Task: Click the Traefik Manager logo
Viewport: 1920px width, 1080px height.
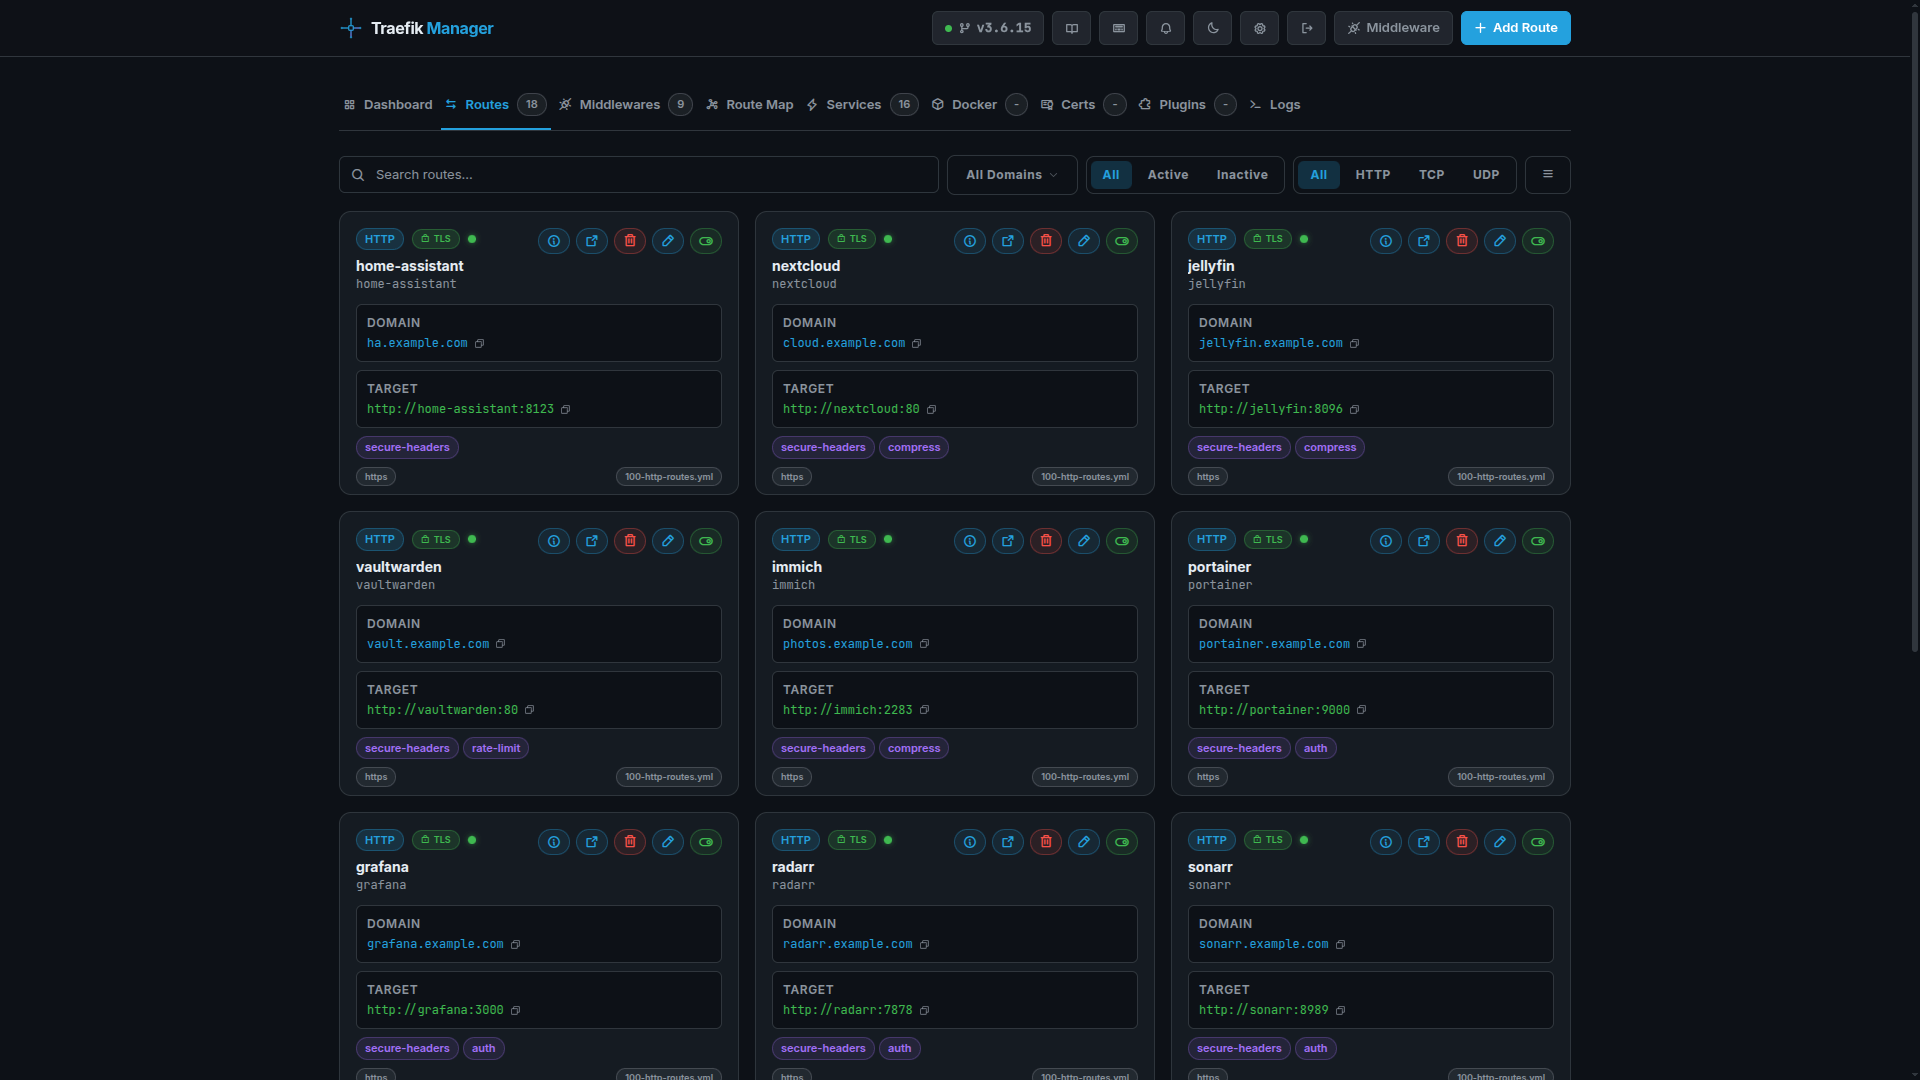Action: (417, 28)
